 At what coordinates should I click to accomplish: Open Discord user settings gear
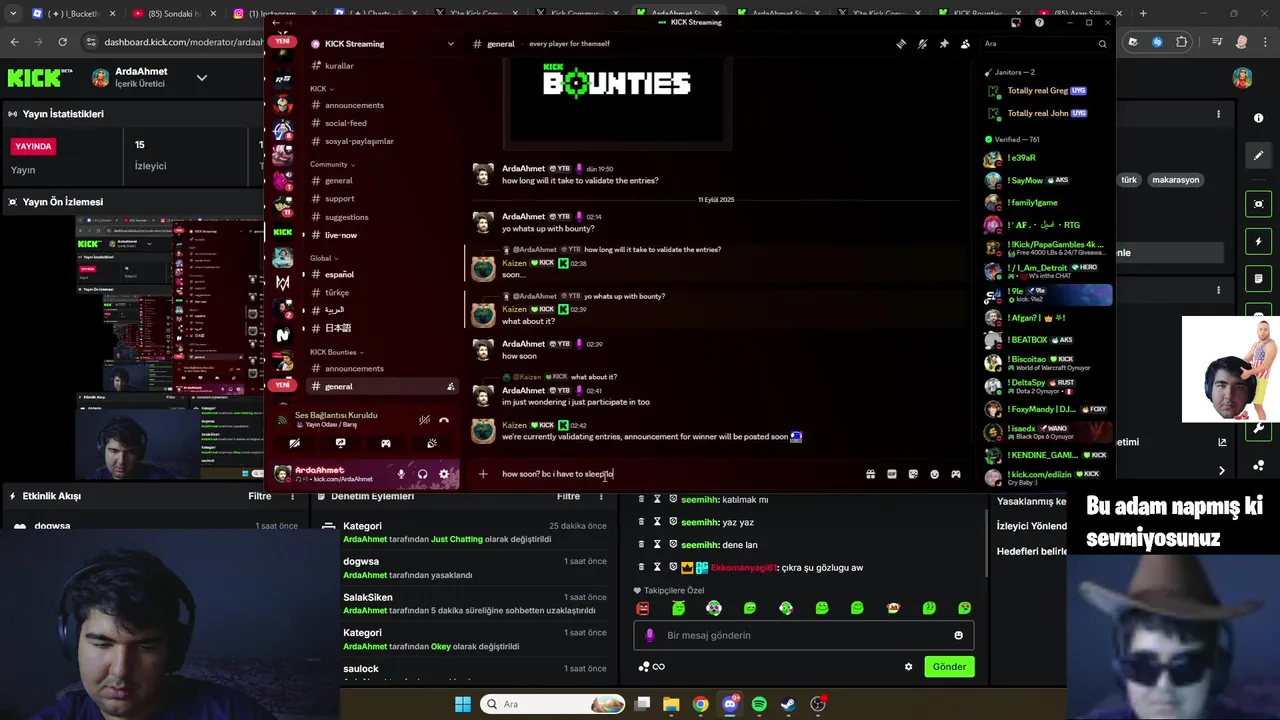click(444, 474)
